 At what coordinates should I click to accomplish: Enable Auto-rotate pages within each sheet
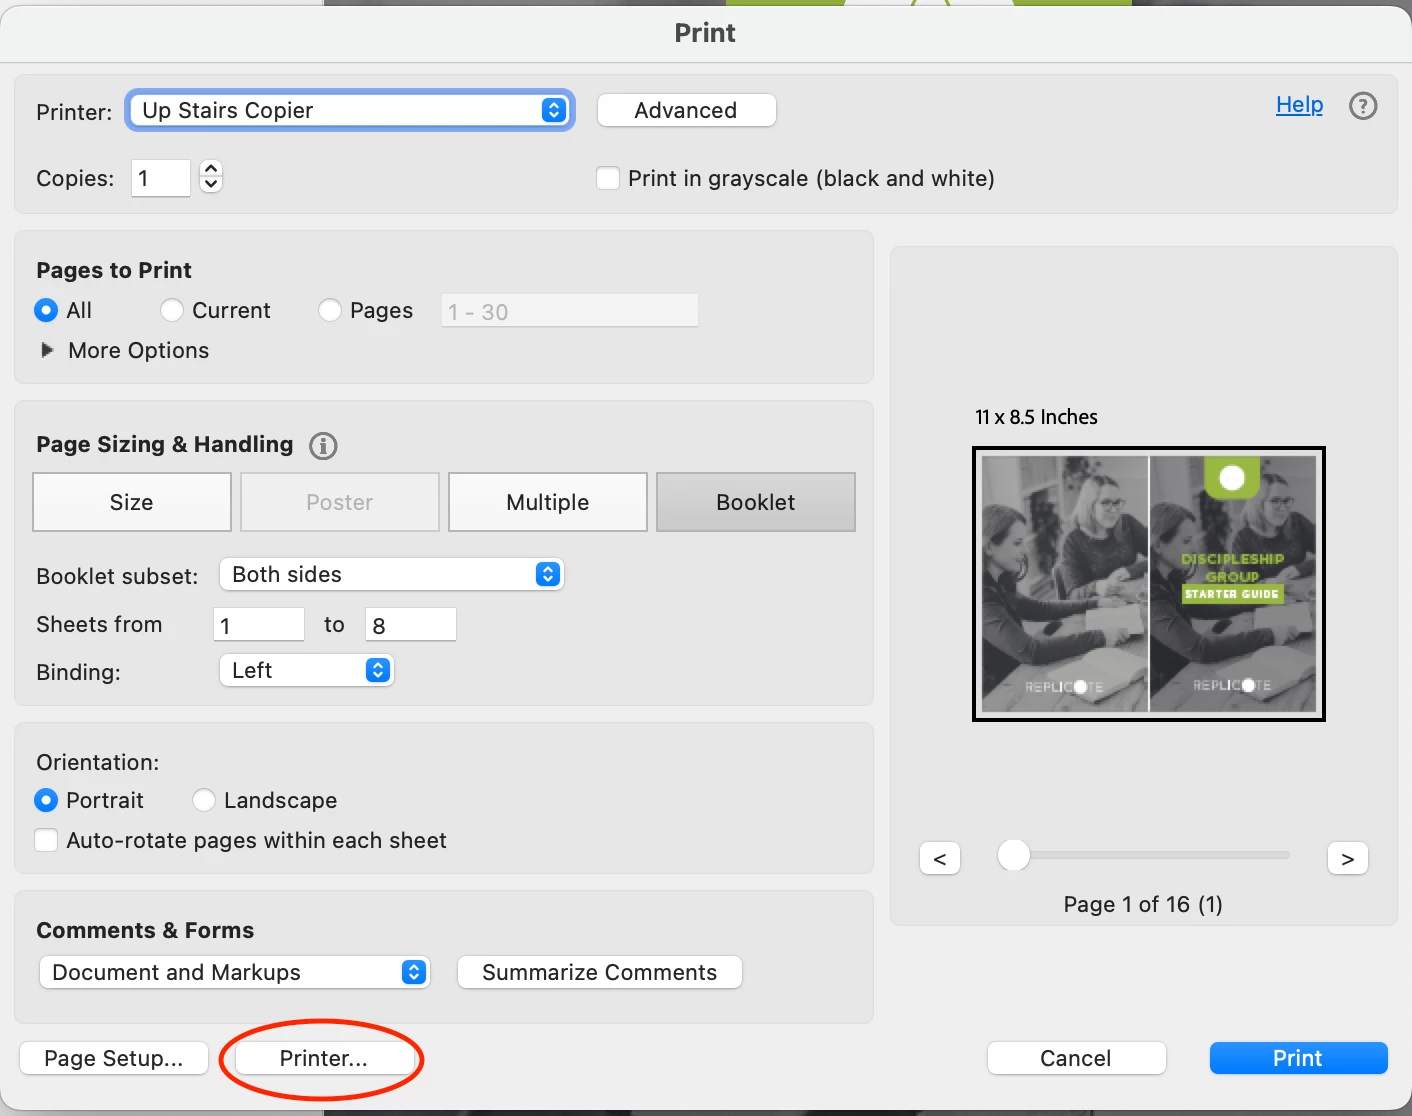[46, 840]
